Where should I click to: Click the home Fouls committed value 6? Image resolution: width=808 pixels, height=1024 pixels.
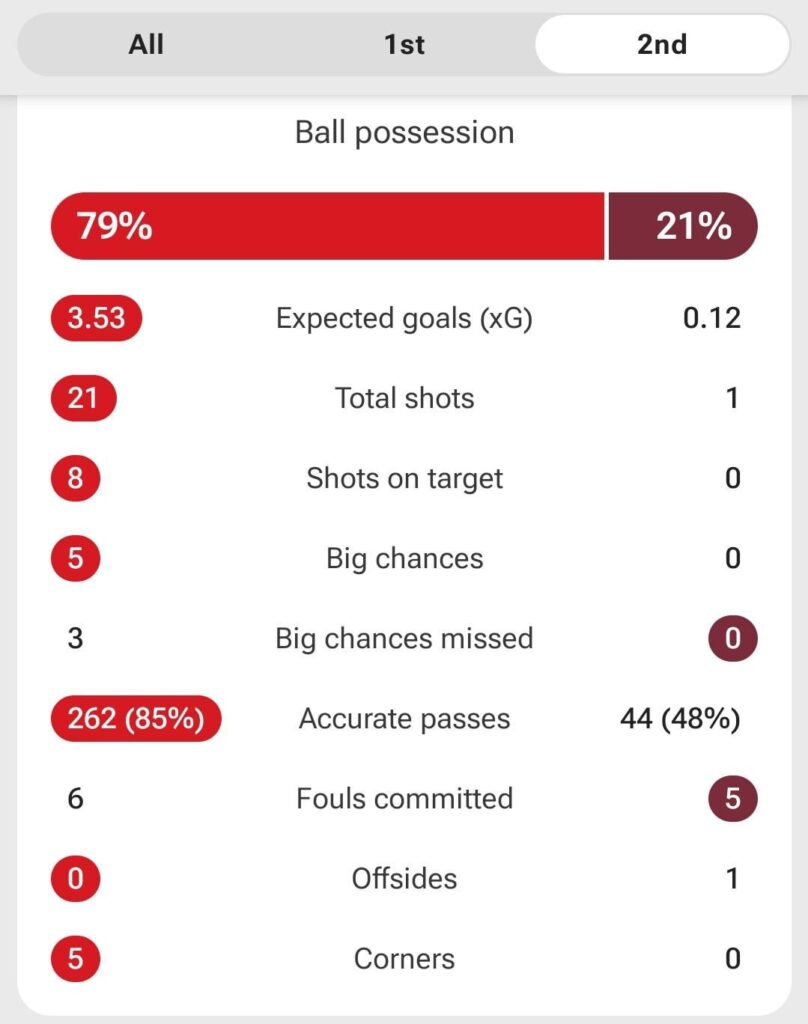point(74,798)
